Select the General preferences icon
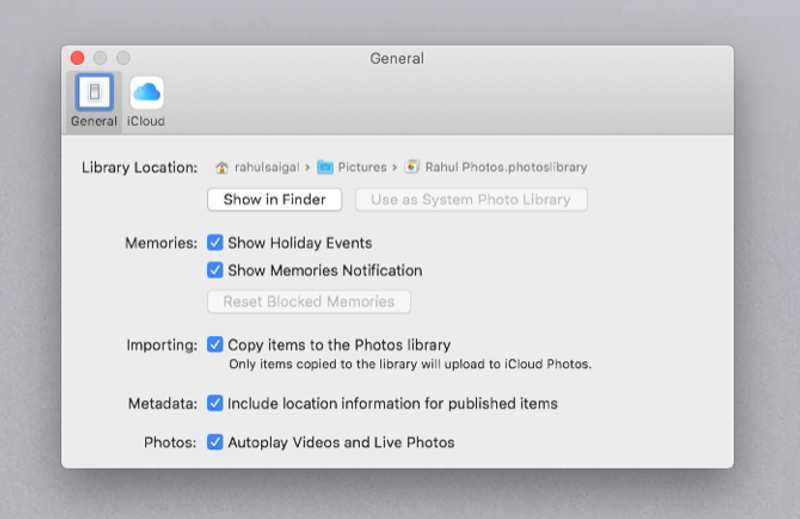This screenshot has height=519, width=800. coord(94,93)
